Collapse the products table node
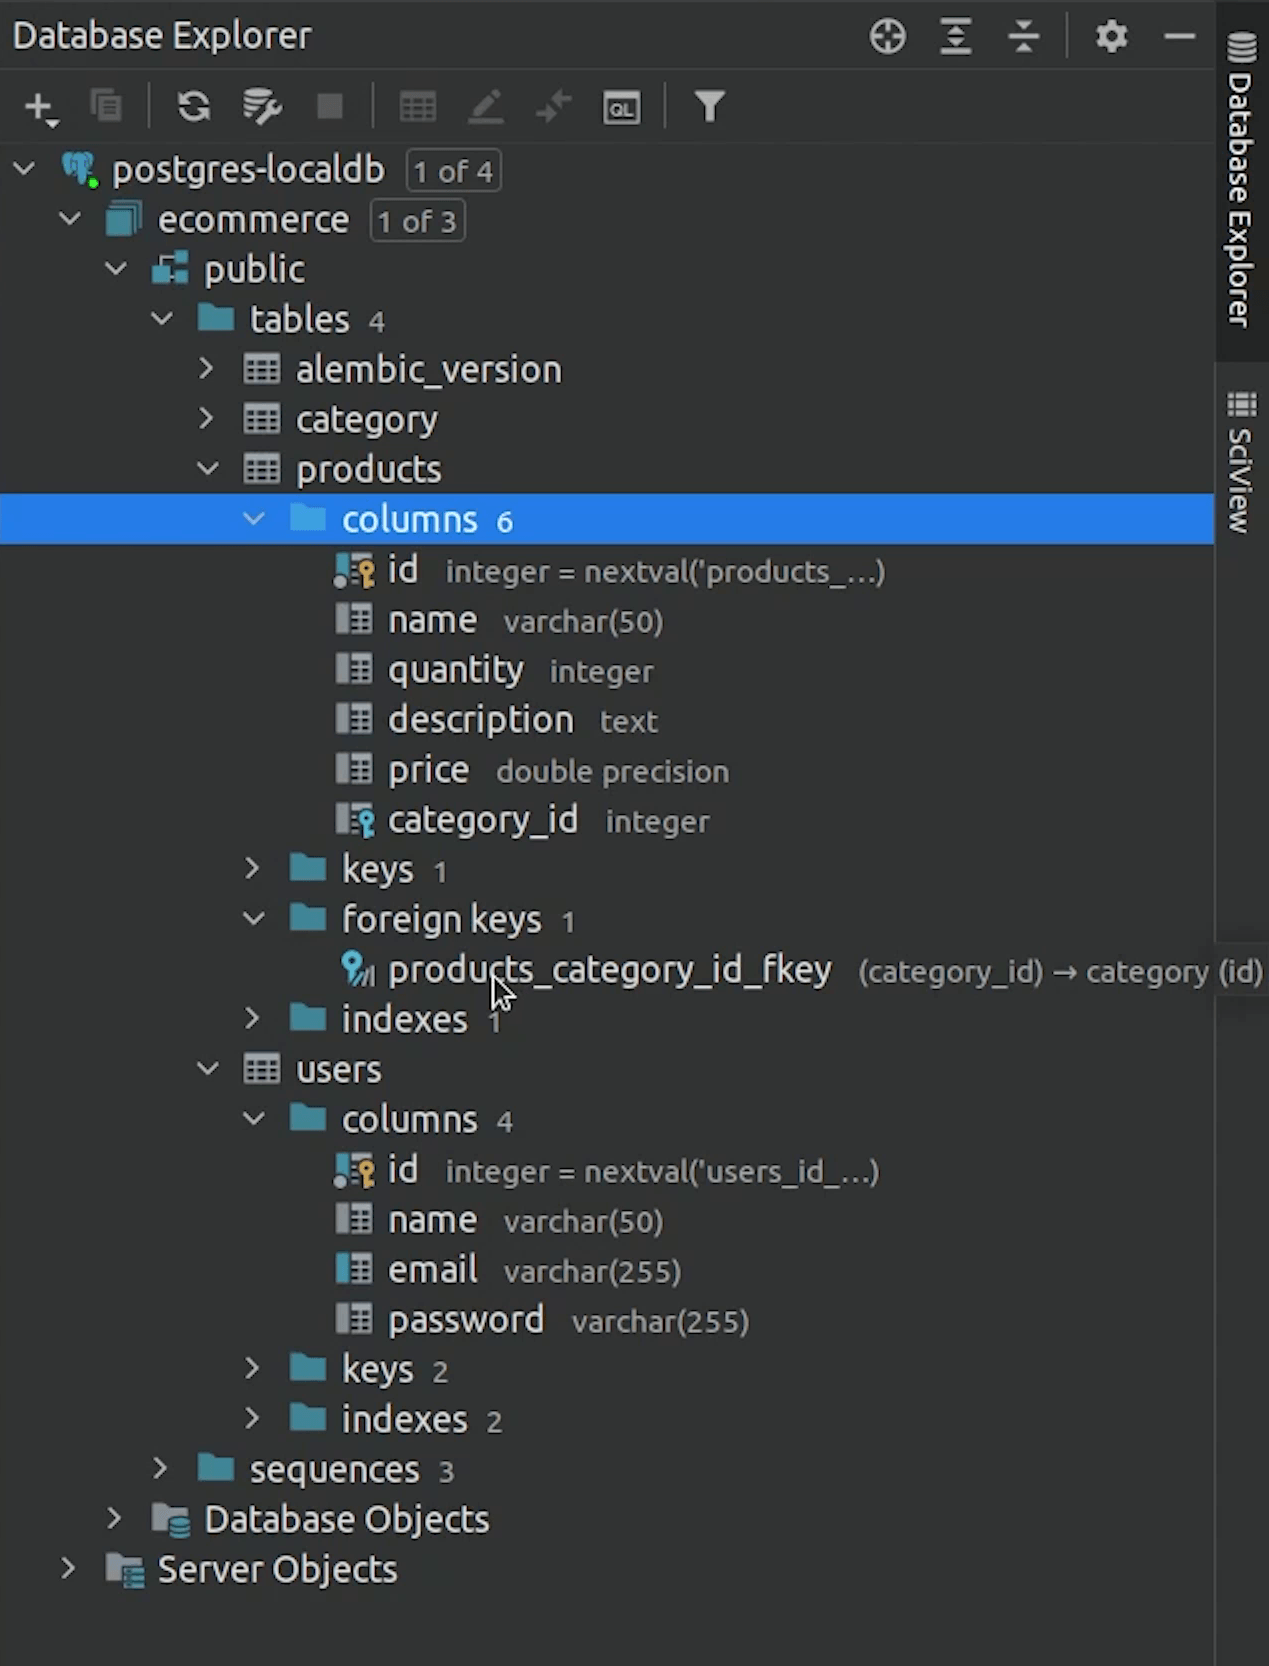Viewport: 1269px width, 1666px height. (x=208, y=469)
